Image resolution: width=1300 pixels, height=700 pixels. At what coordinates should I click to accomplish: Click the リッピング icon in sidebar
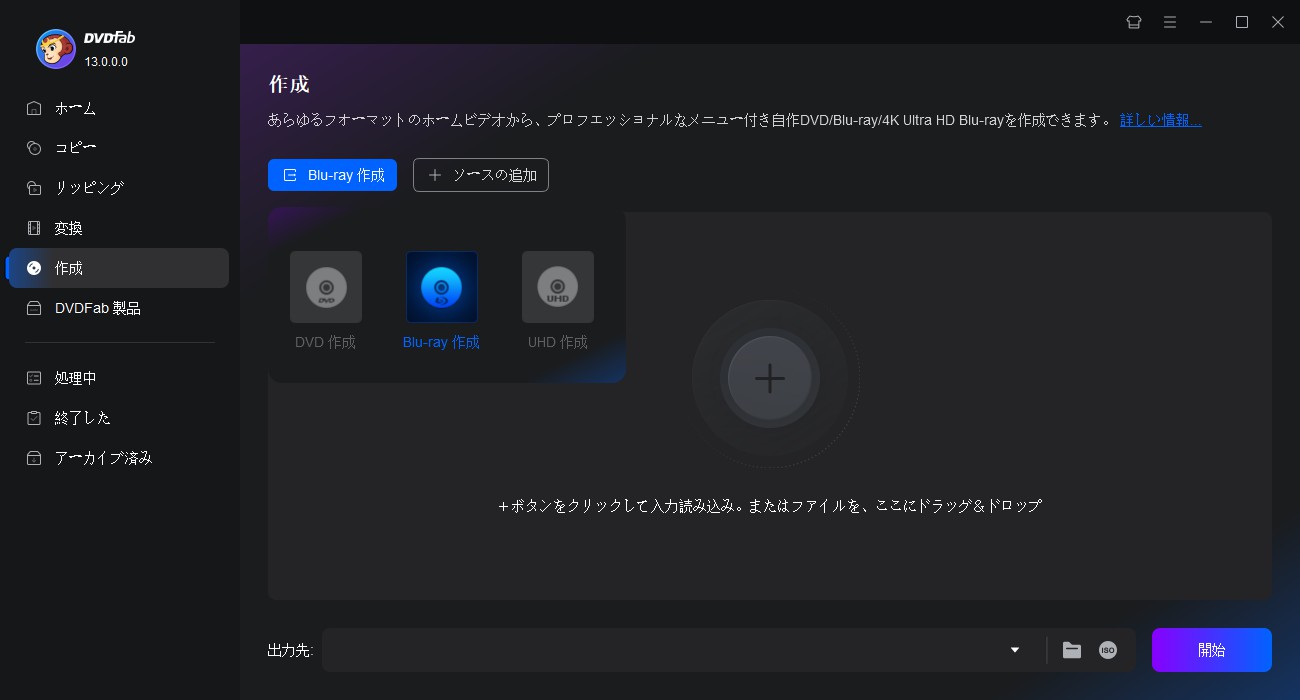(34, 188)
